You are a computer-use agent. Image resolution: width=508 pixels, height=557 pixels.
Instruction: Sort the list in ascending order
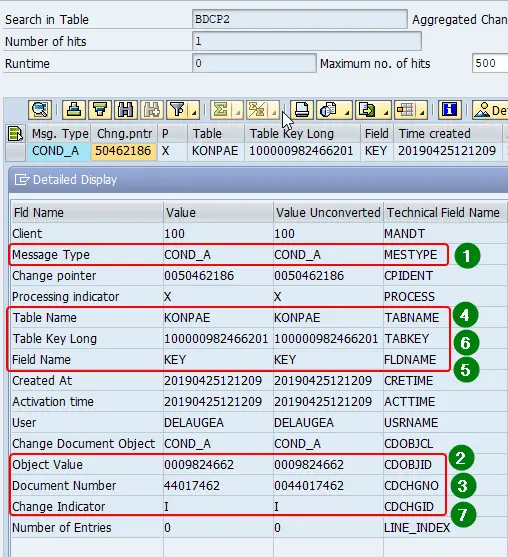74,110
